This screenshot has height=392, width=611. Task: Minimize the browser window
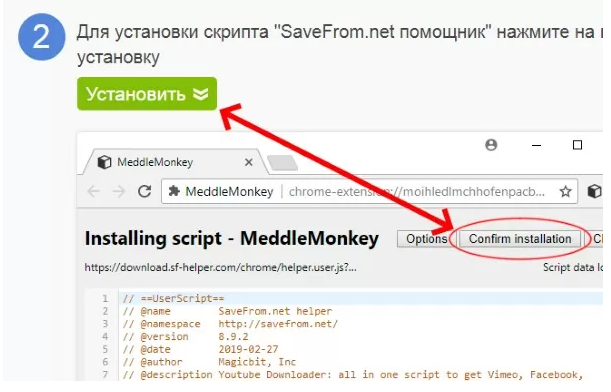point(537,145)
